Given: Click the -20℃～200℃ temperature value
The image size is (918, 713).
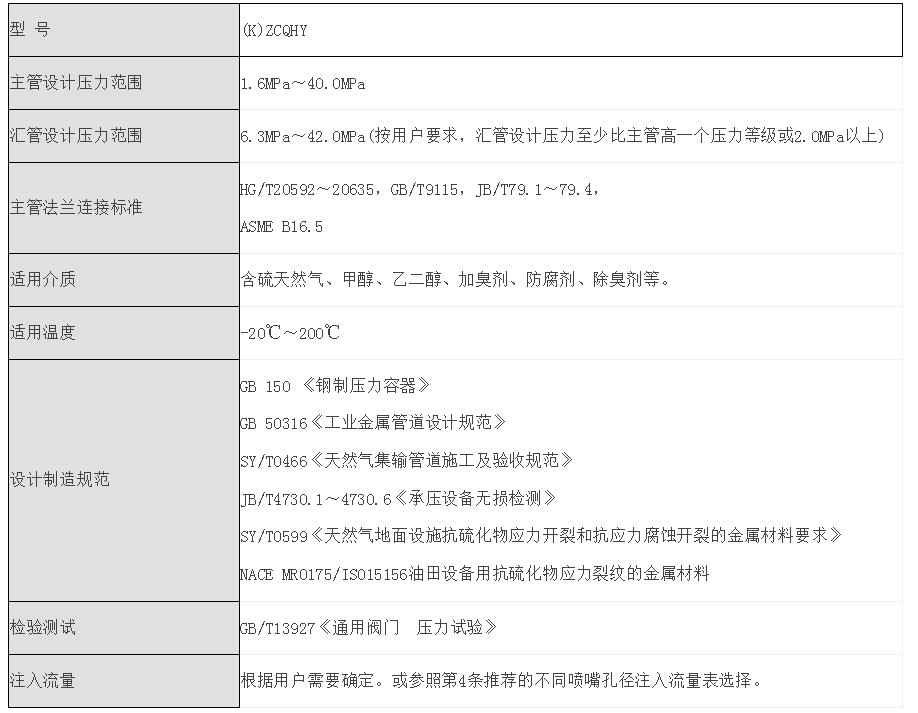Looking at the screenshot, I should click(290, 333).
